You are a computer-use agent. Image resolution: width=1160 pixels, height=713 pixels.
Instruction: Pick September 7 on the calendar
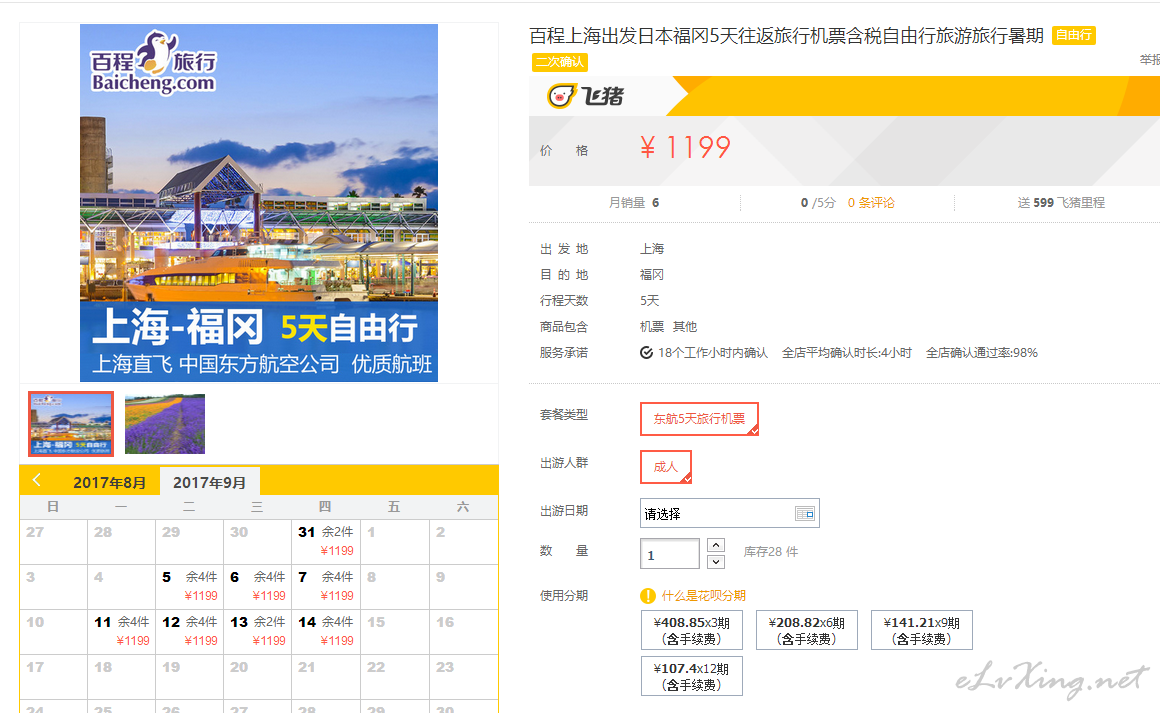coord(326,587)
